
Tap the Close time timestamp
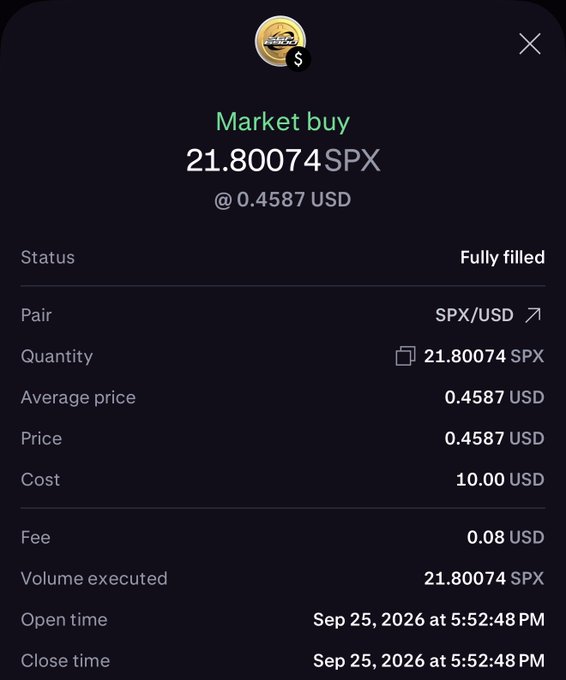tap(429, 661)
